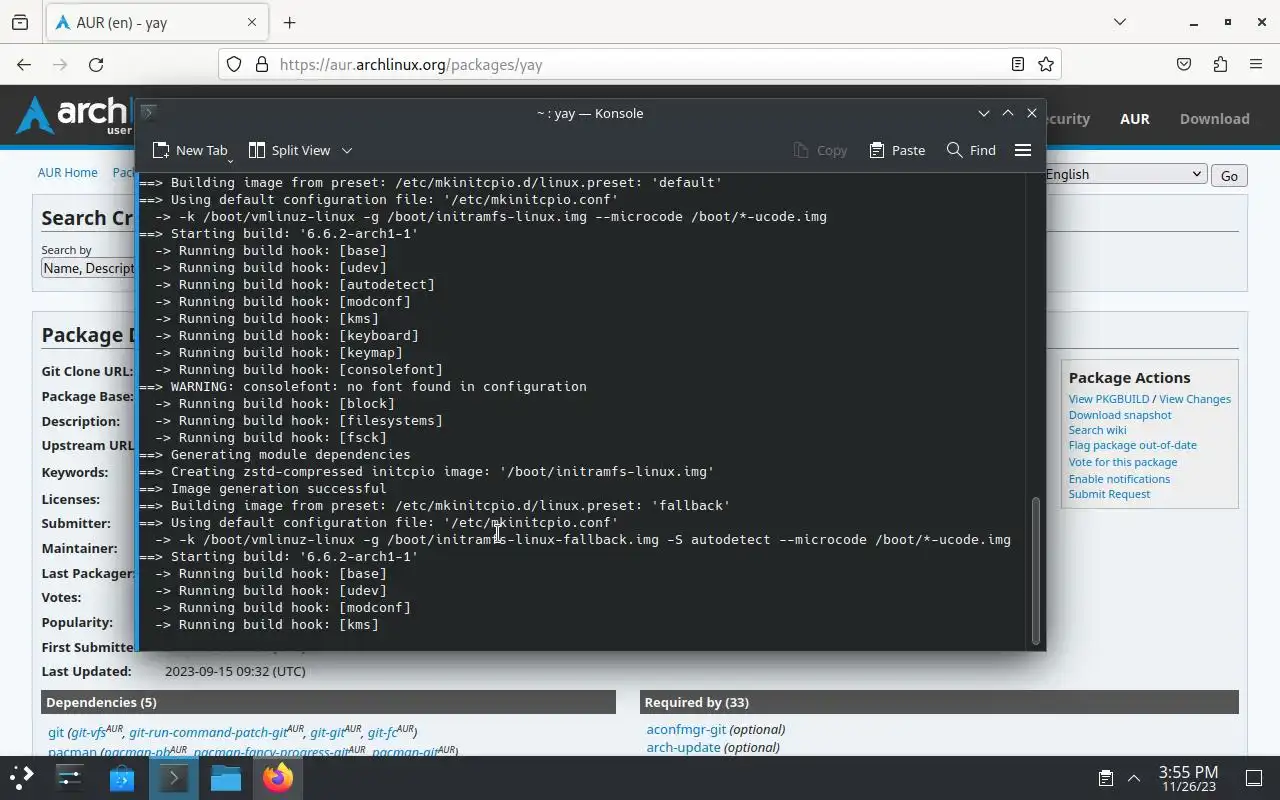The image size is (1280, 800).
Task: Open aconfmgr-git required-by link
Action: pos(686,730)
